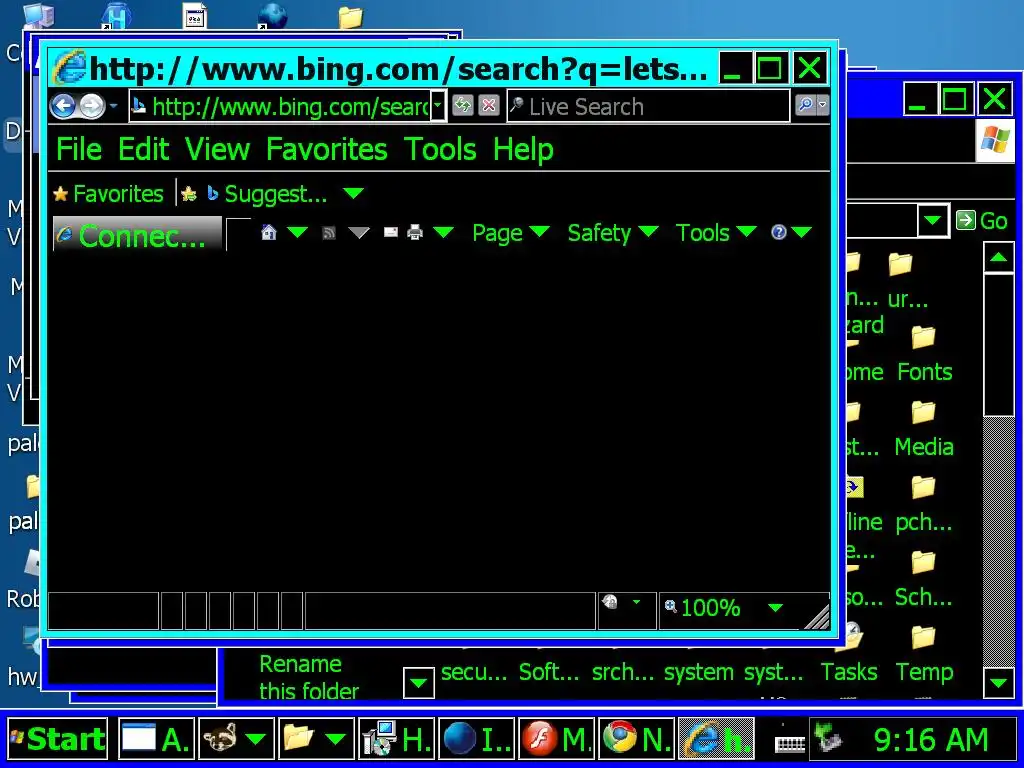Click the Read Mail envelope icon

(x=391, y=232)
